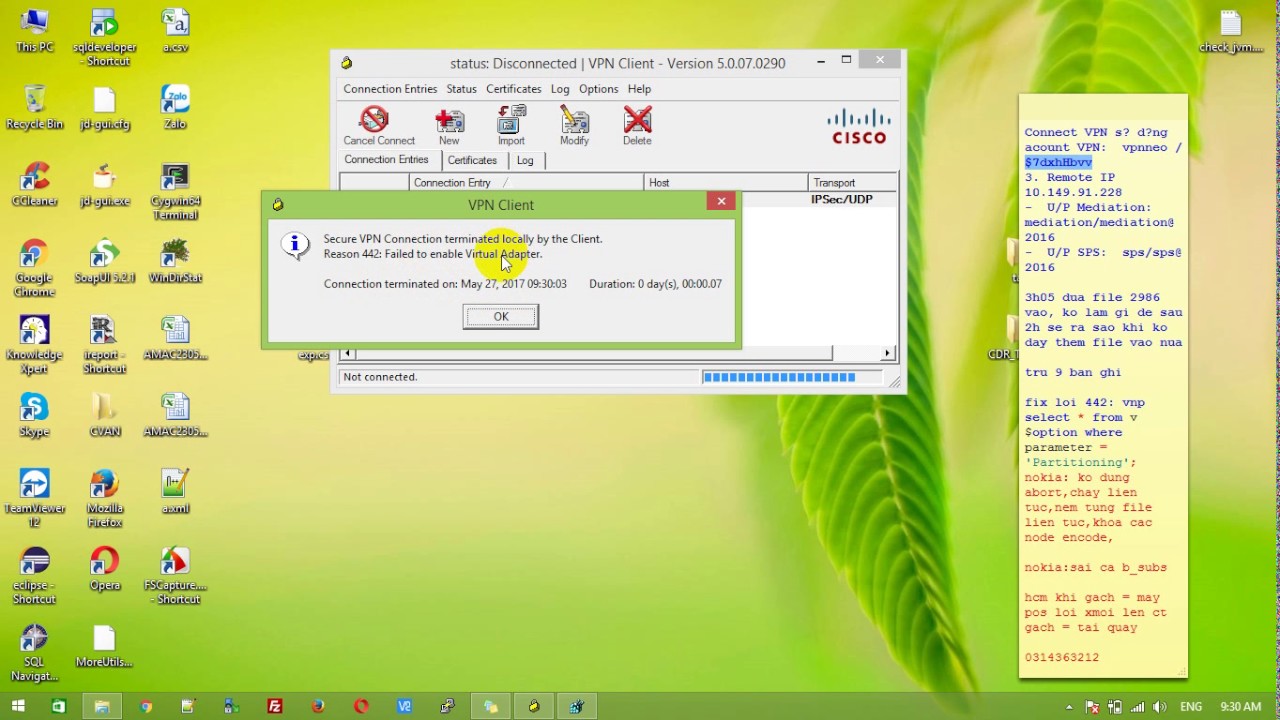Click the 9:30 AM taskbar clock
Screen dimensions: 1280x720
[x=1240, y=706]
